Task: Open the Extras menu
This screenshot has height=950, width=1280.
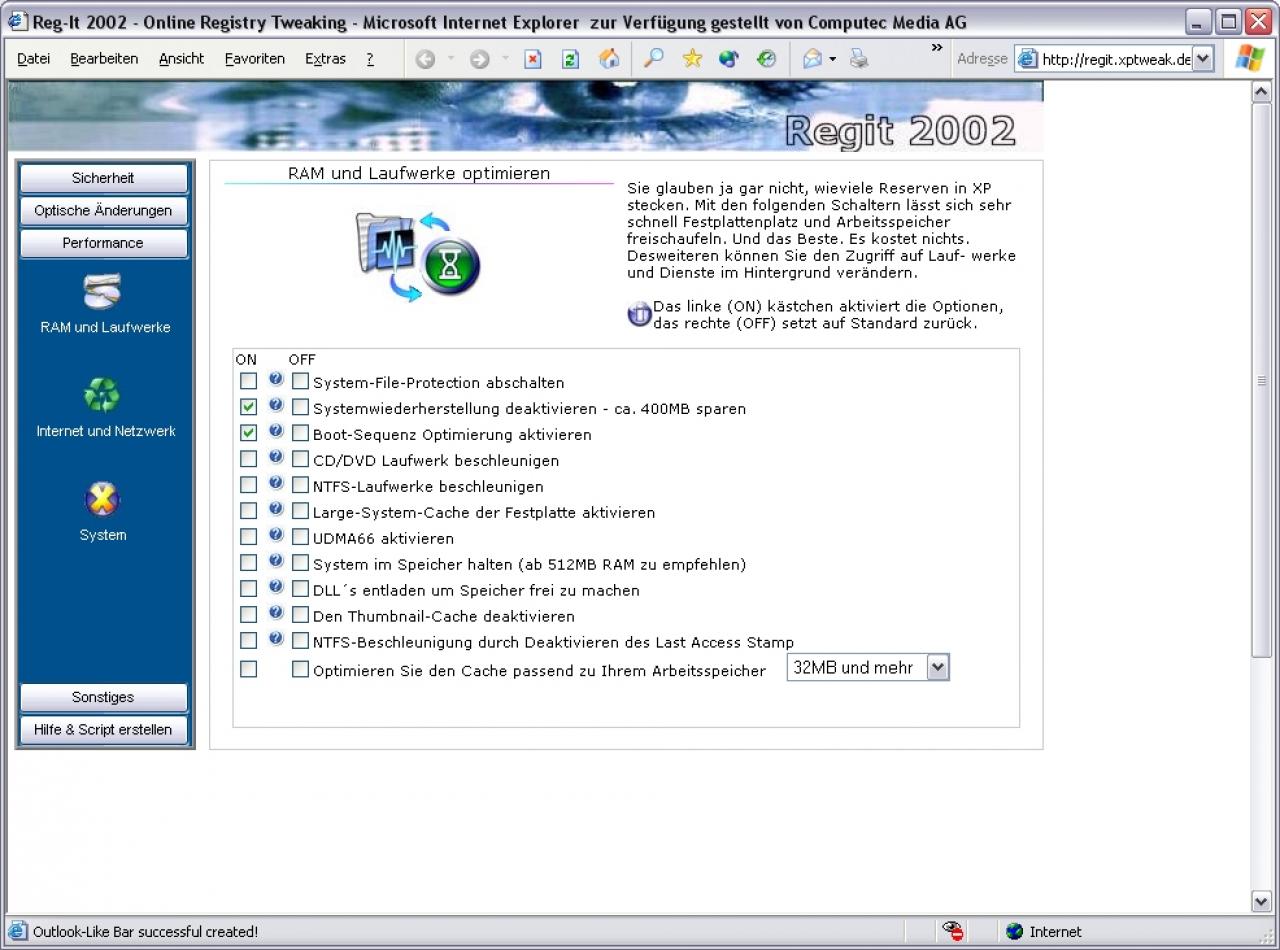Action: (325, 59)
